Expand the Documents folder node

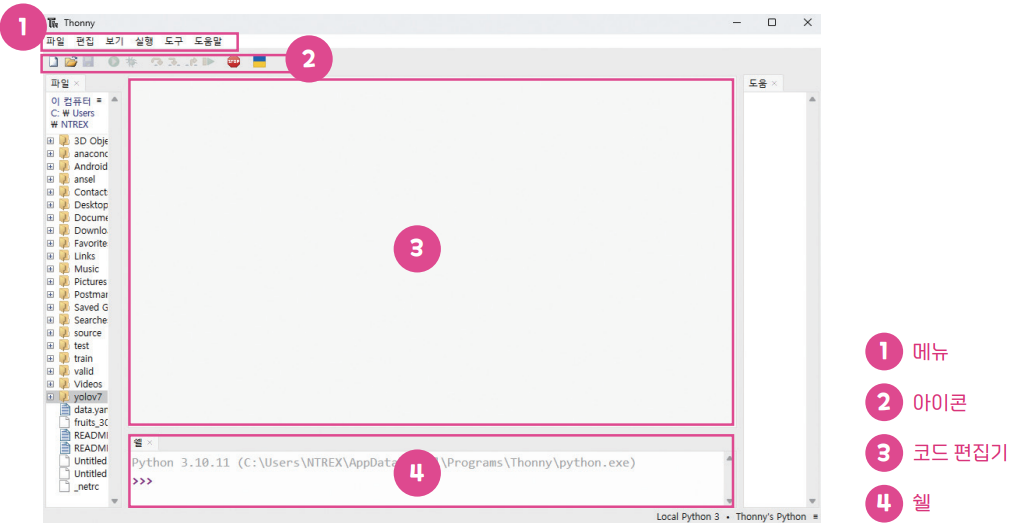coord(50,218)
